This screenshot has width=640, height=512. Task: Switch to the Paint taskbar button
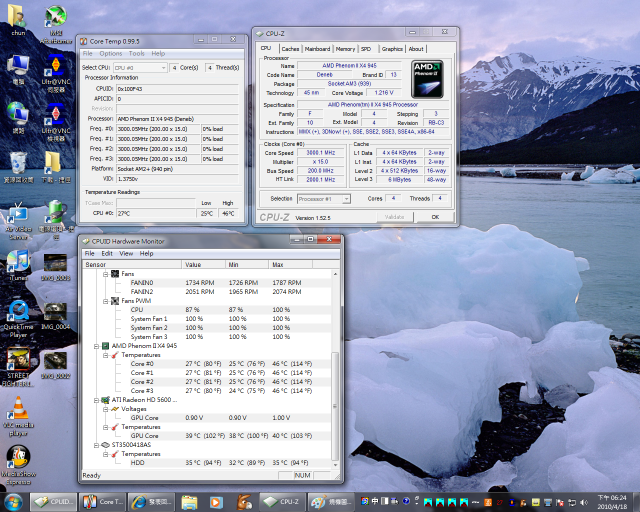click(330, 502)
